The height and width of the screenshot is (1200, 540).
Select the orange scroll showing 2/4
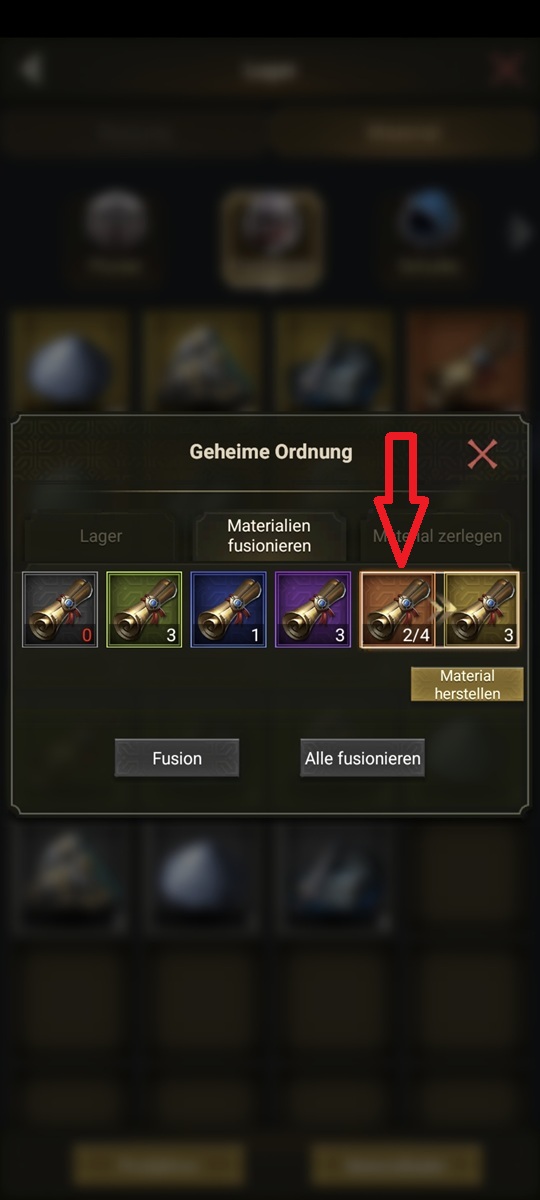click(398, 610)
